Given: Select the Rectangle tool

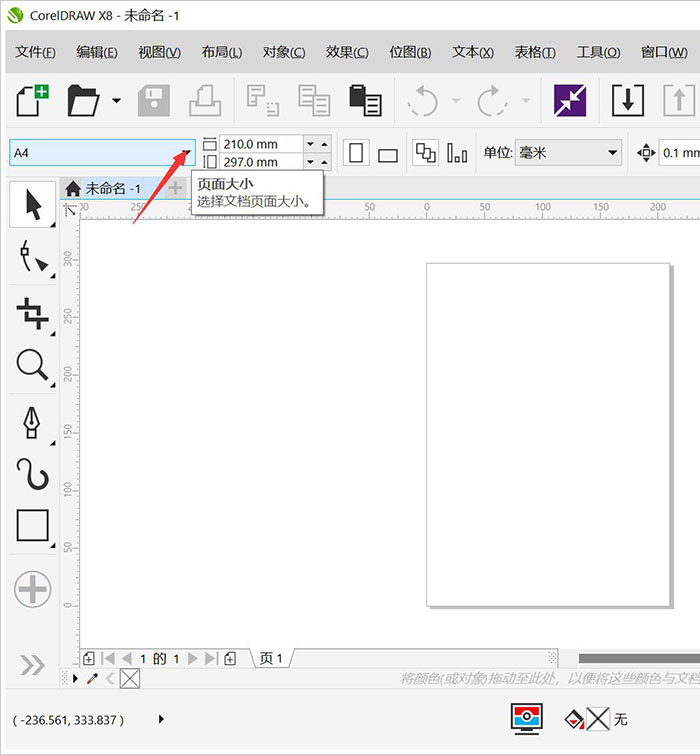Looking at the screenshot, I should tap(33, 526).
